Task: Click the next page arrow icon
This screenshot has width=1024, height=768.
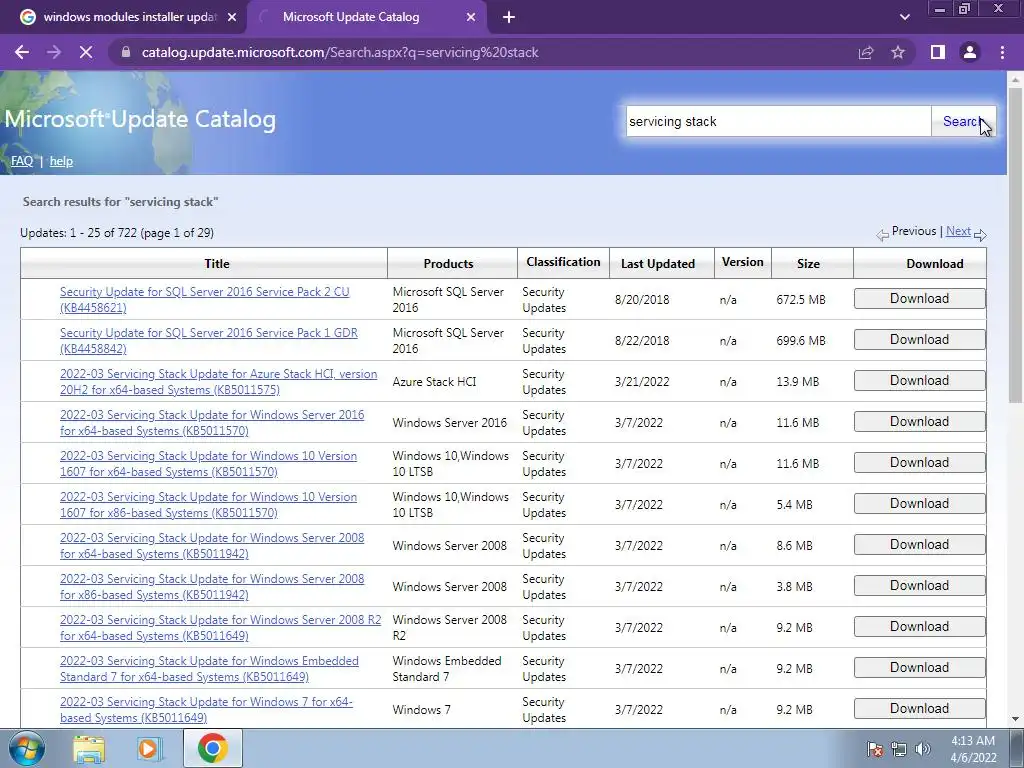Action: click(x=980, y=234)
